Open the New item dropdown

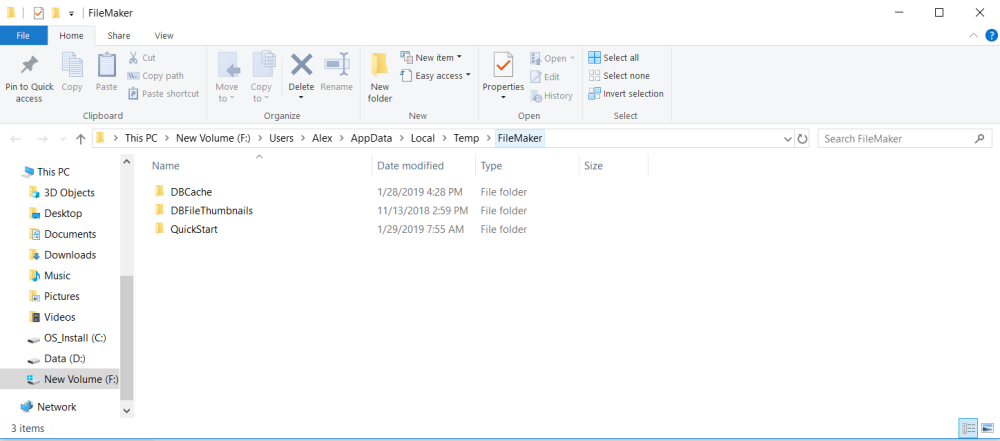(x=431, y=57)
